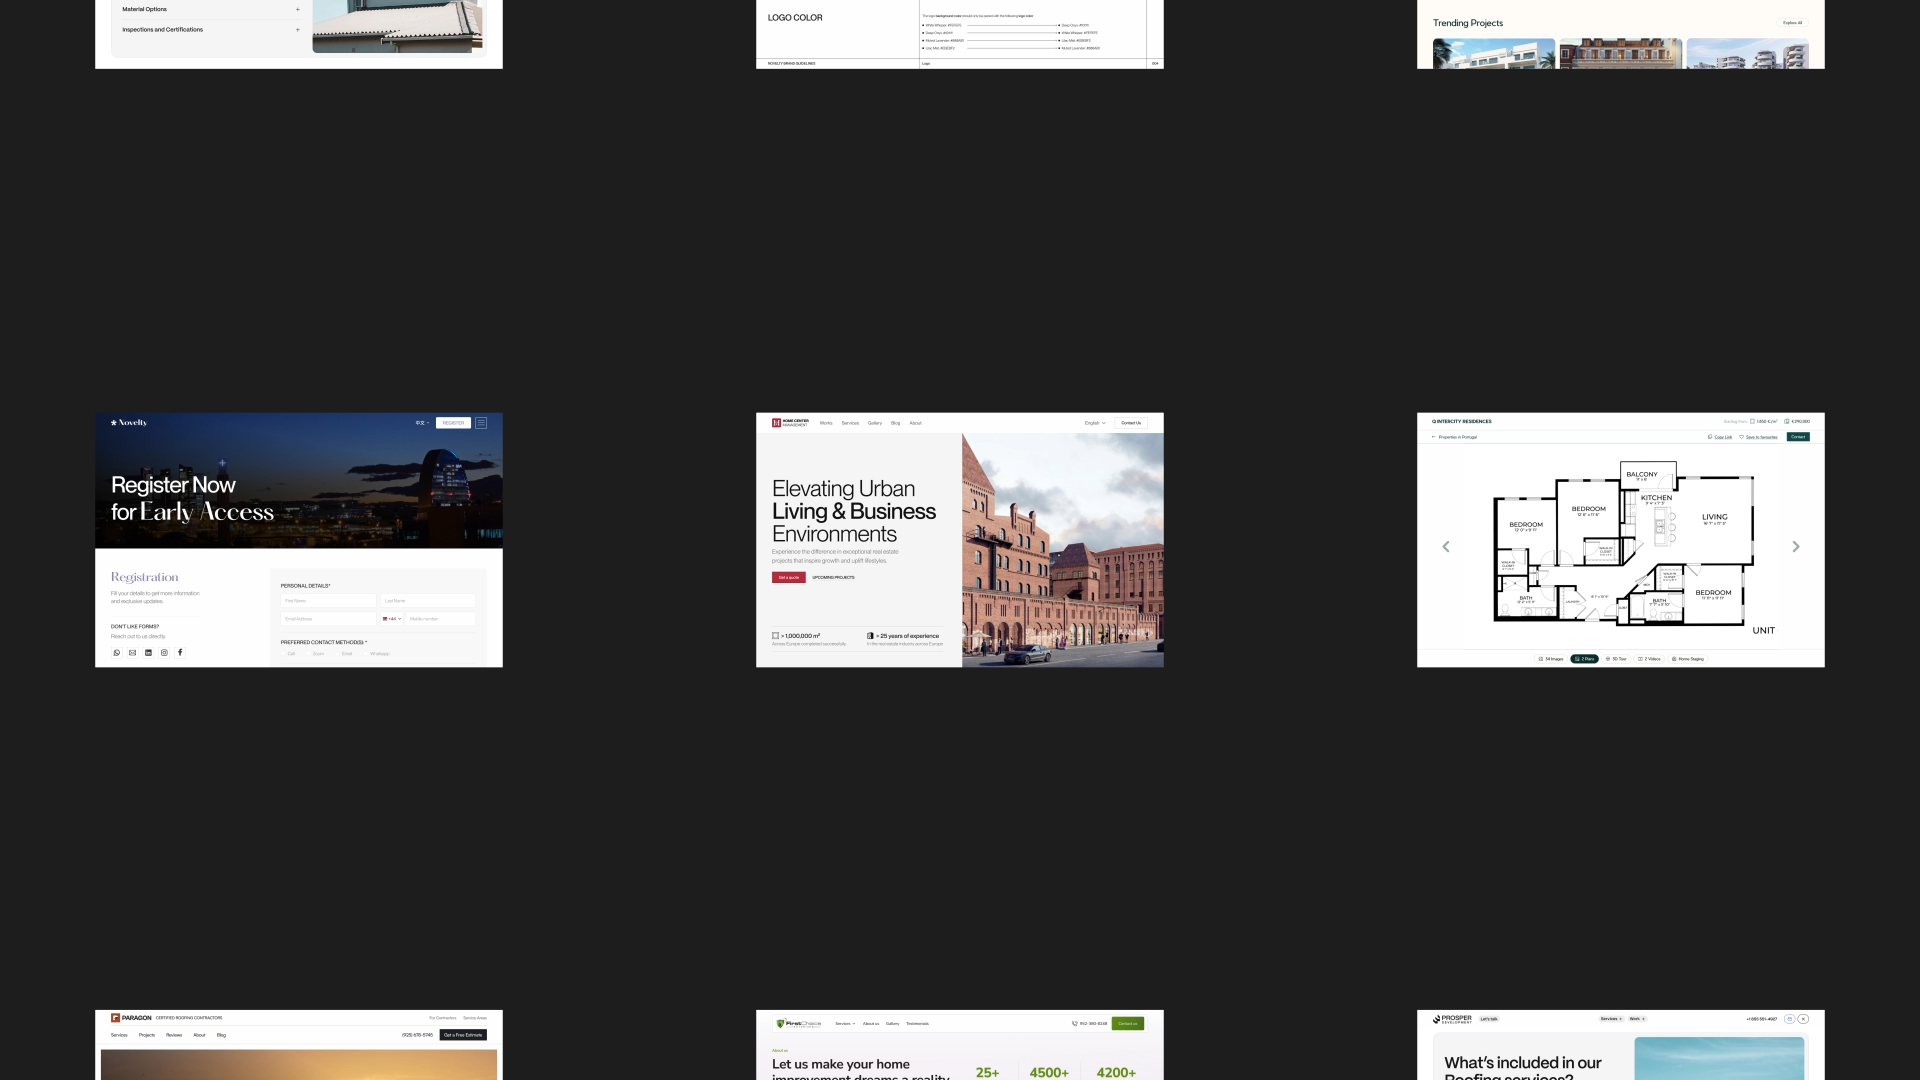Click the Save to favourites heart icon
The image size is (1920, 1080).
1742,437
